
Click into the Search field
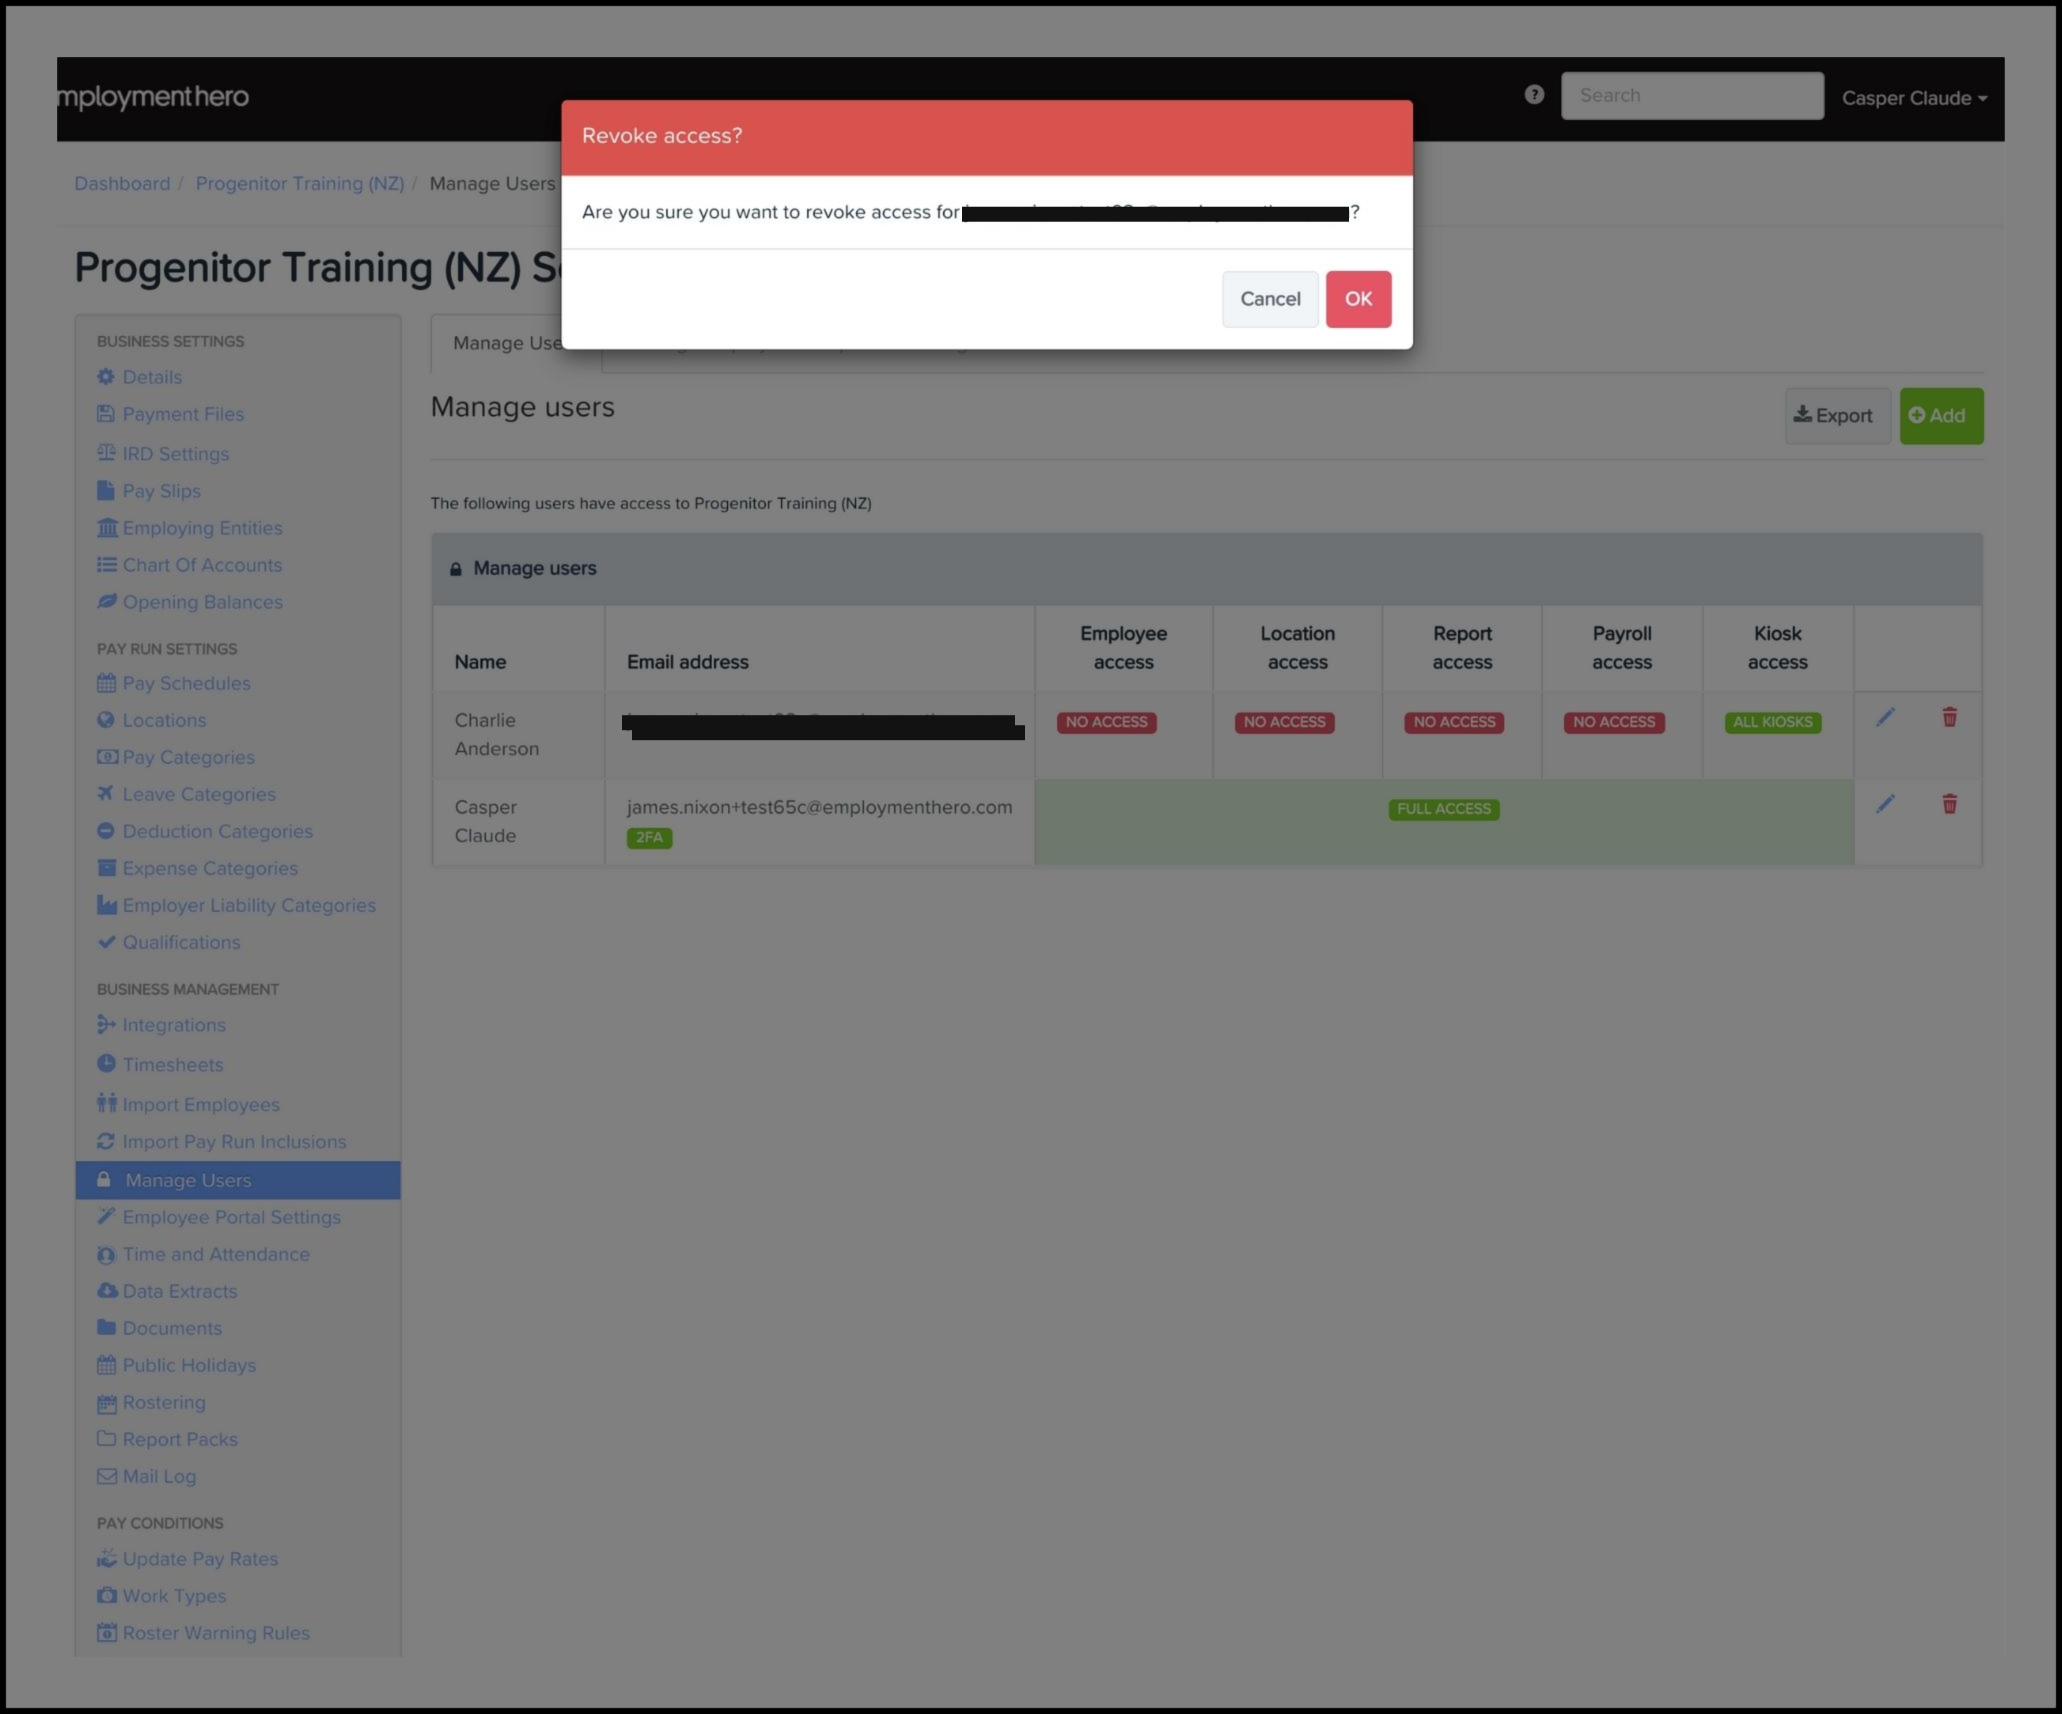1691,96
